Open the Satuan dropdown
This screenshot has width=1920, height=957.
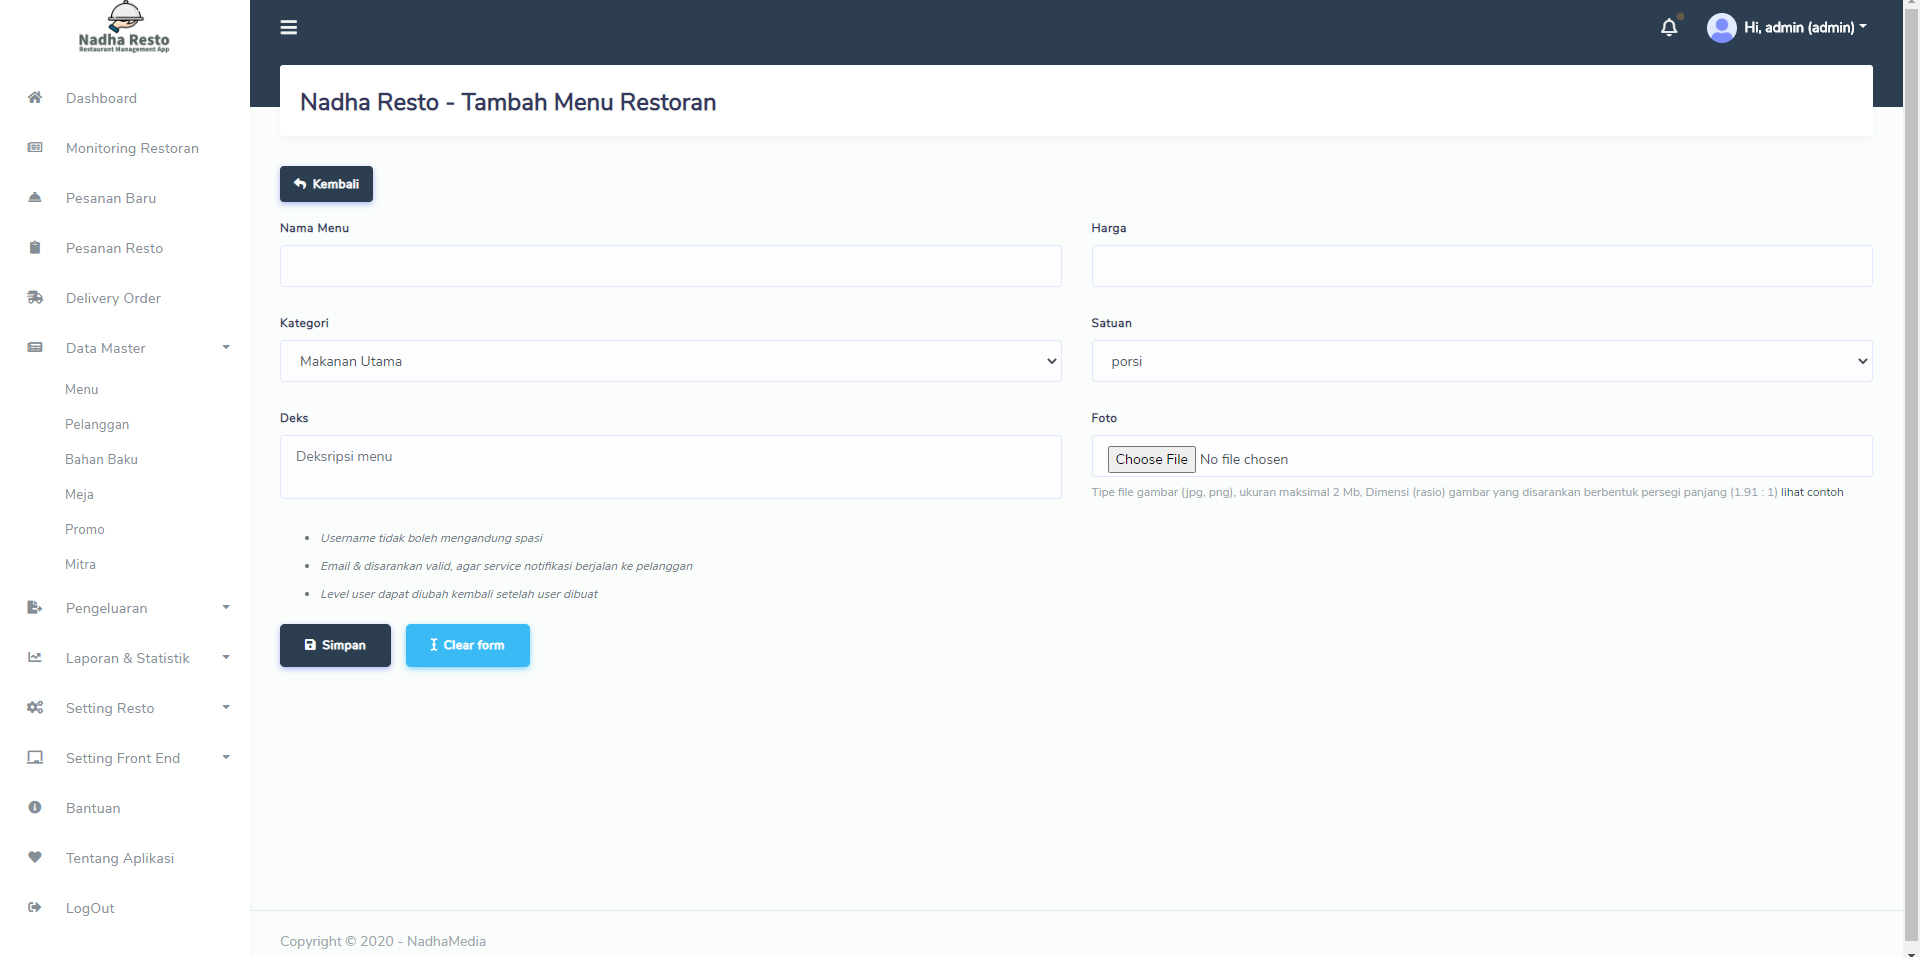[1482, 361]
